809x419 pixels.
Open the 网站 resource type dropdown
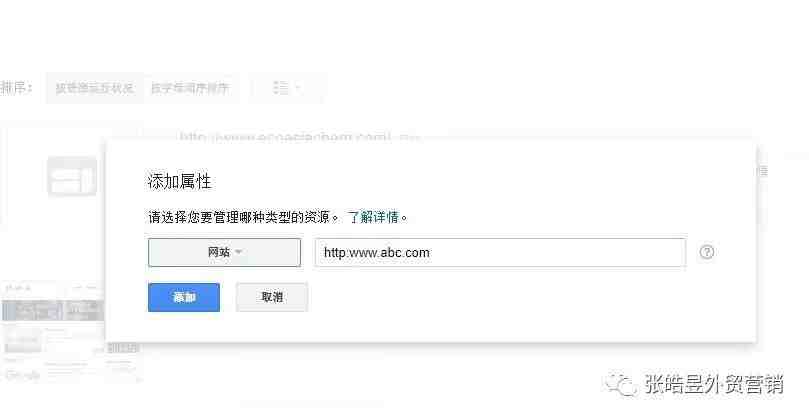click(x=224, y=252)
